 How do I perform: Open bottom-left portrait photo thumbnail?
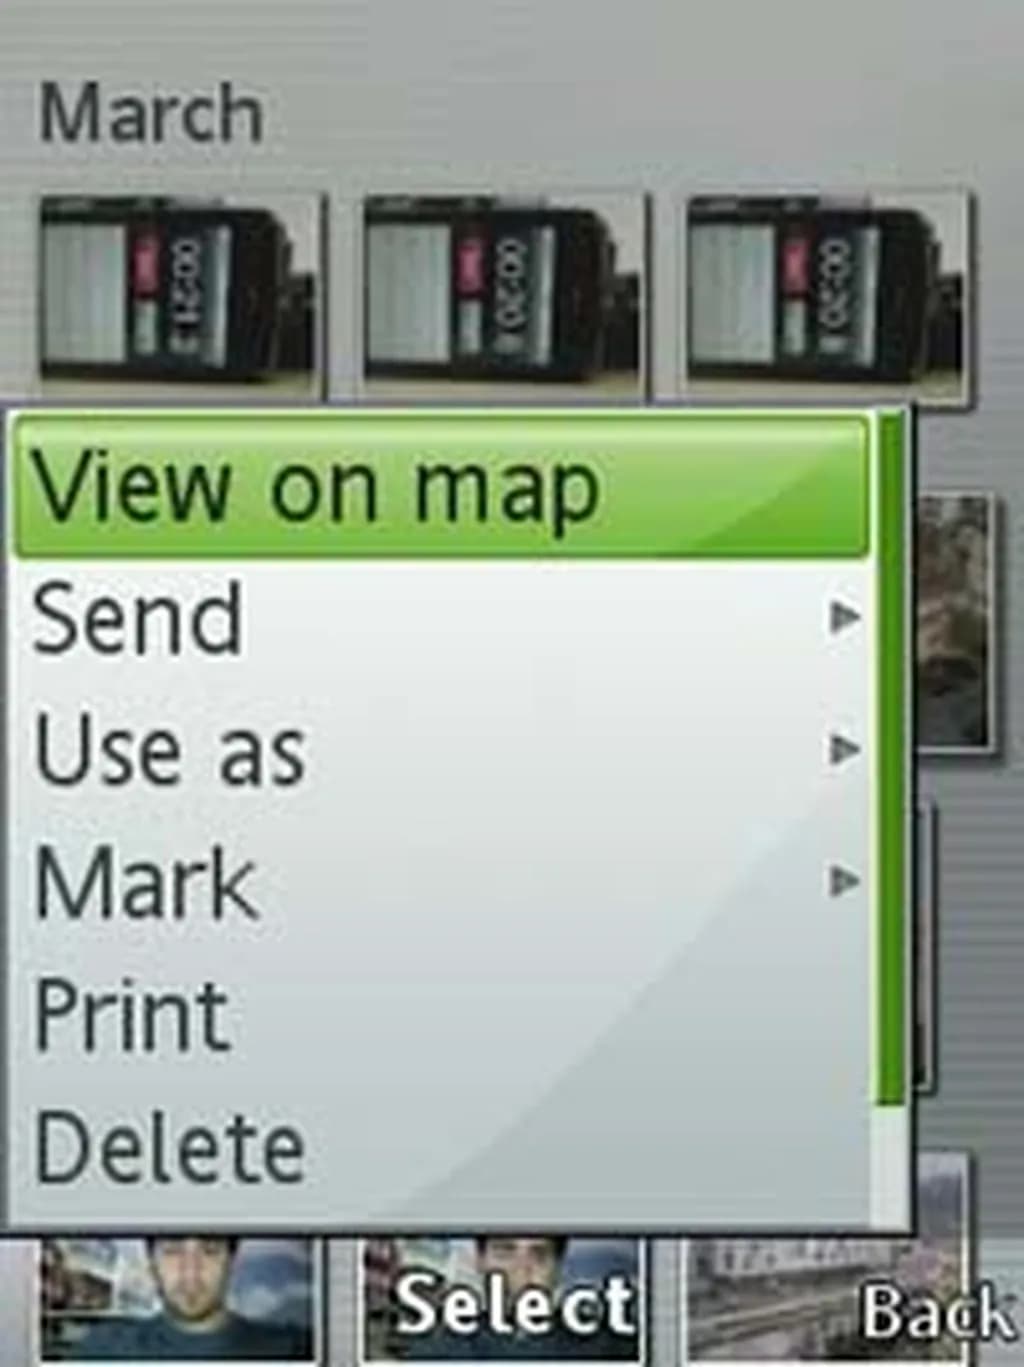pyautogui.click(x=177, y=1299)
